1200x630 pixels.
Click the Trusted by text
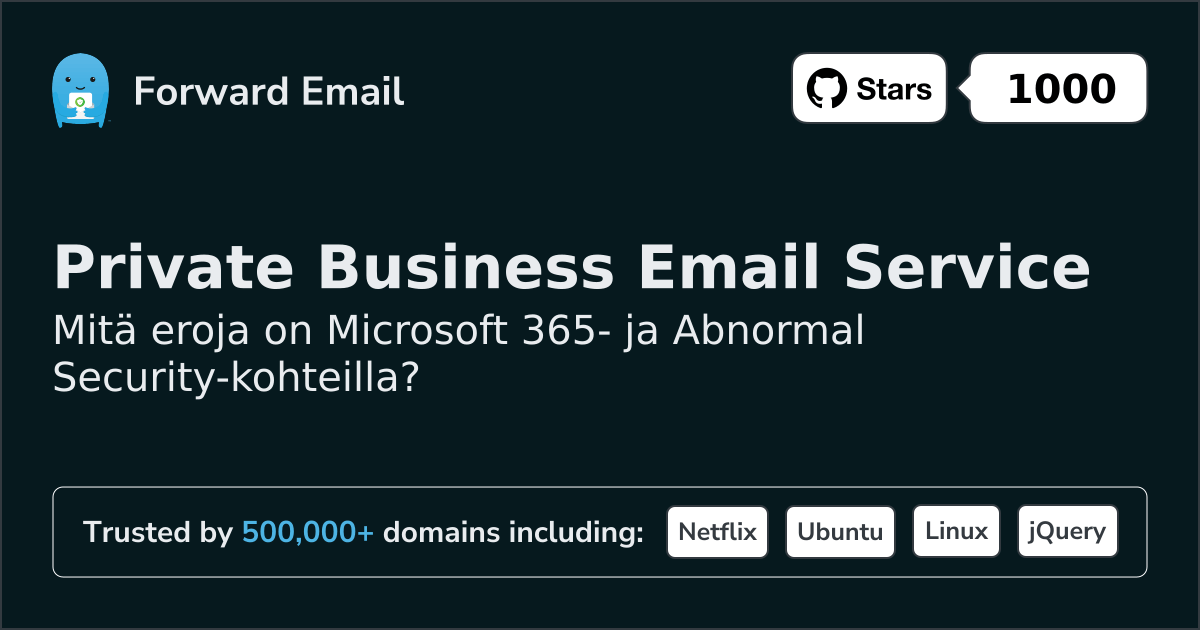pos(158,533)
